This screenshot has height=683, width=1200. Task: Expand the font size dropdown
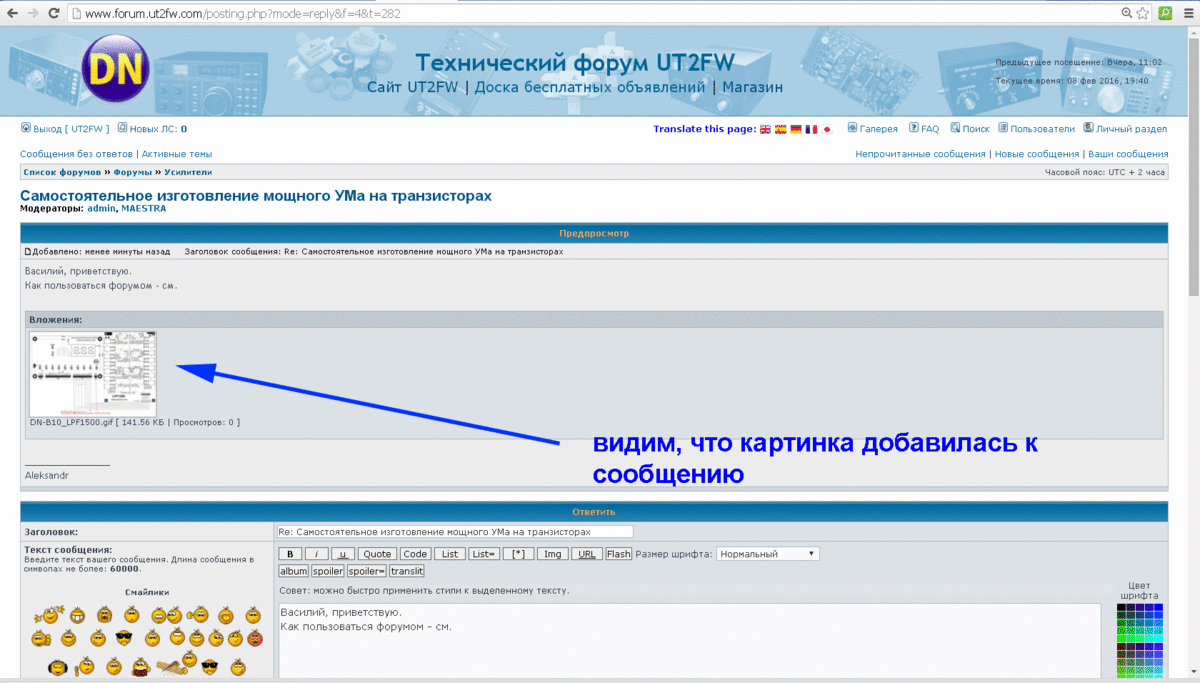point(767,554)
